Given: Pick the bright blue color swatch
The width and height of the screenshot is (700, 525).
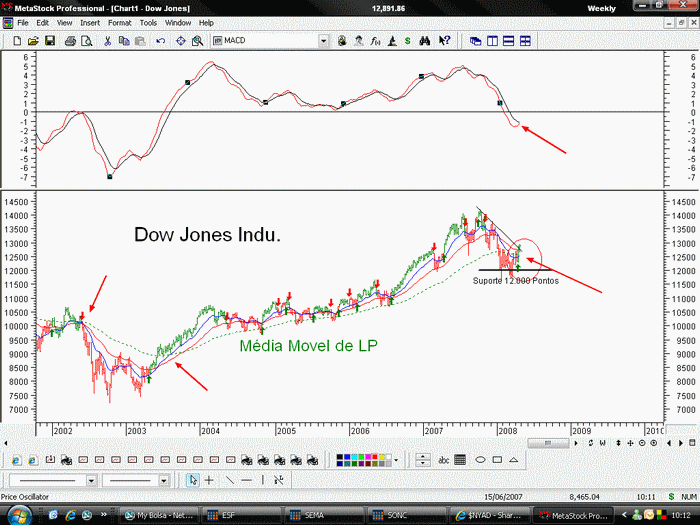Looking at the screenshot, I should point(347,457).
